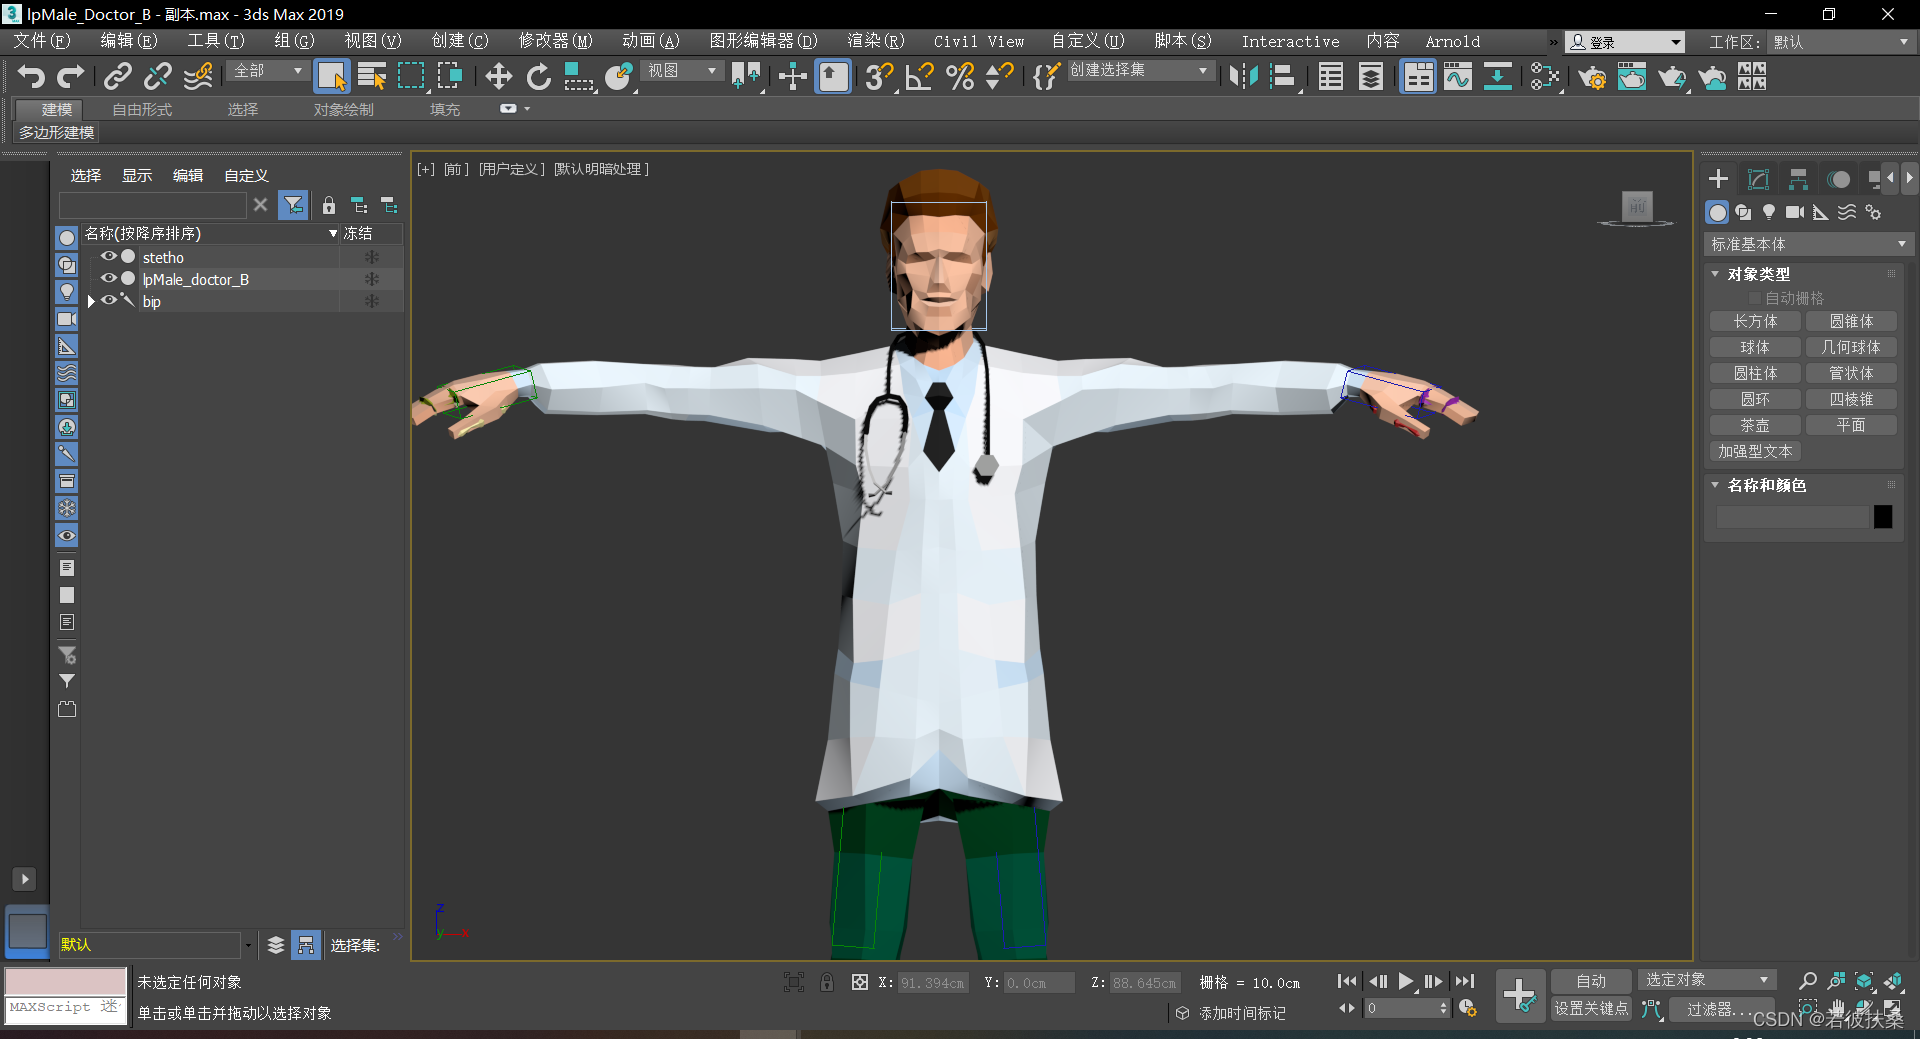
Task: Click the scene explorer search field
Action: [152, 205]
